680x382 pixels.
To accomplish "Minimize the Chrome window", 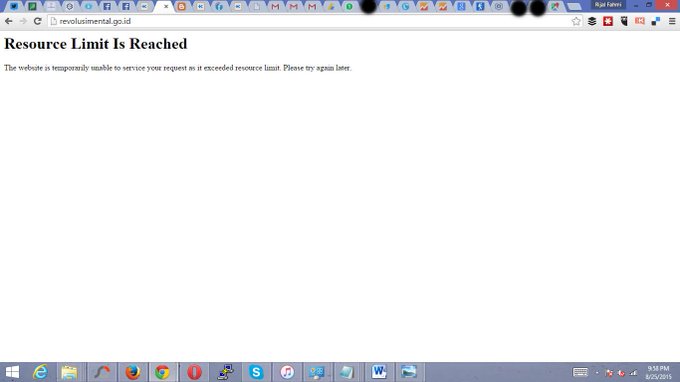I will coord(636,5).
